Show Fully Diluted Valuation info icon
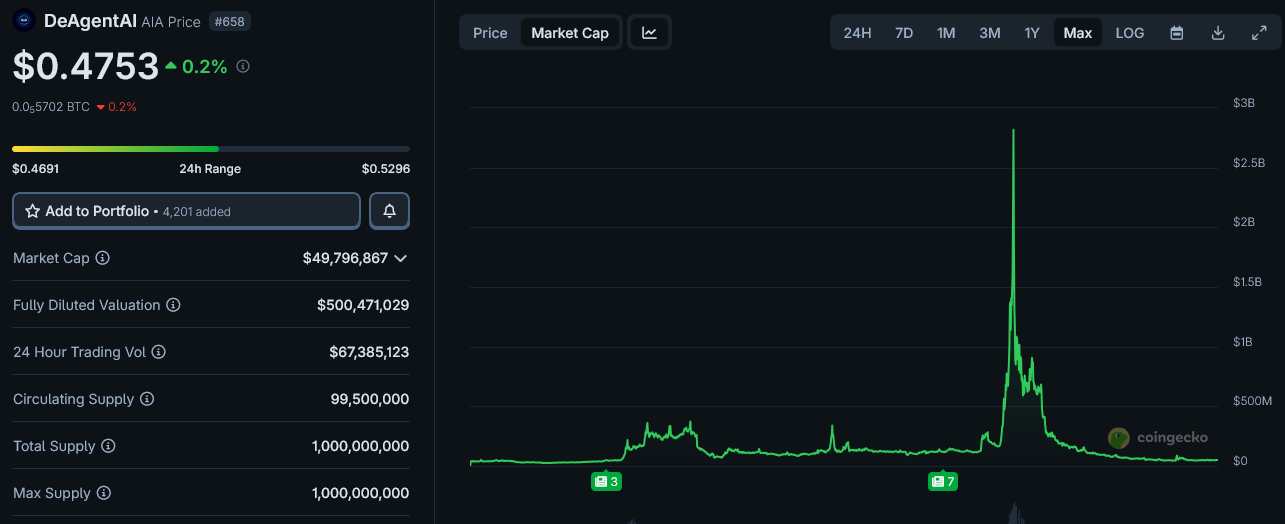 pyautogui.click(x=173, y=305)
